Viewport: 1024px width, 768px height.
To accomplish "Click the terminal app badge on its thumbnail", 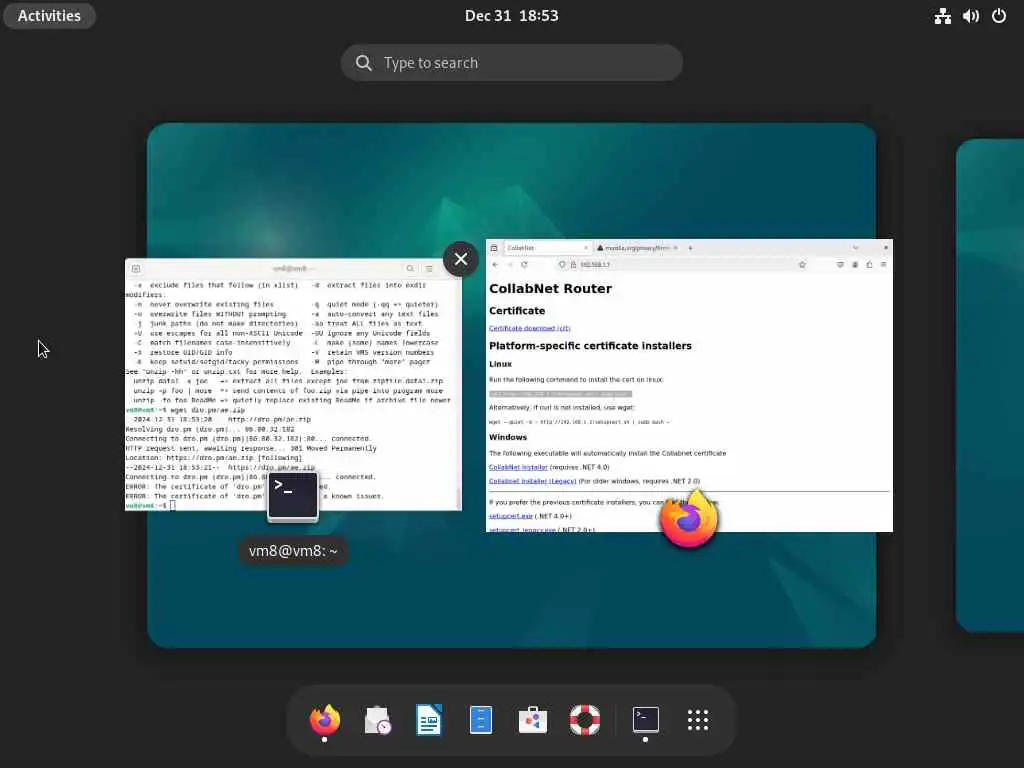I will (x=293, y=497).
